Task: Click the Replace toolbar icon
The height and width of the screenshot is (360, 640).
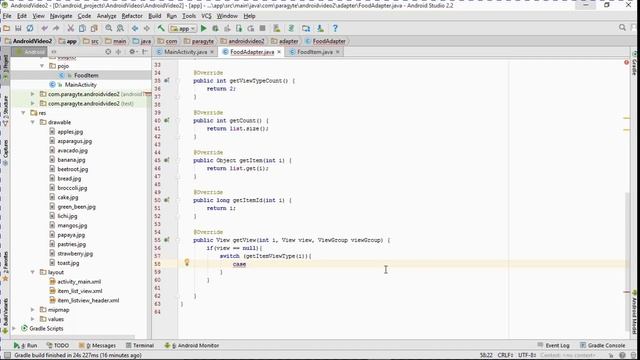Action: tap(120, 28)
